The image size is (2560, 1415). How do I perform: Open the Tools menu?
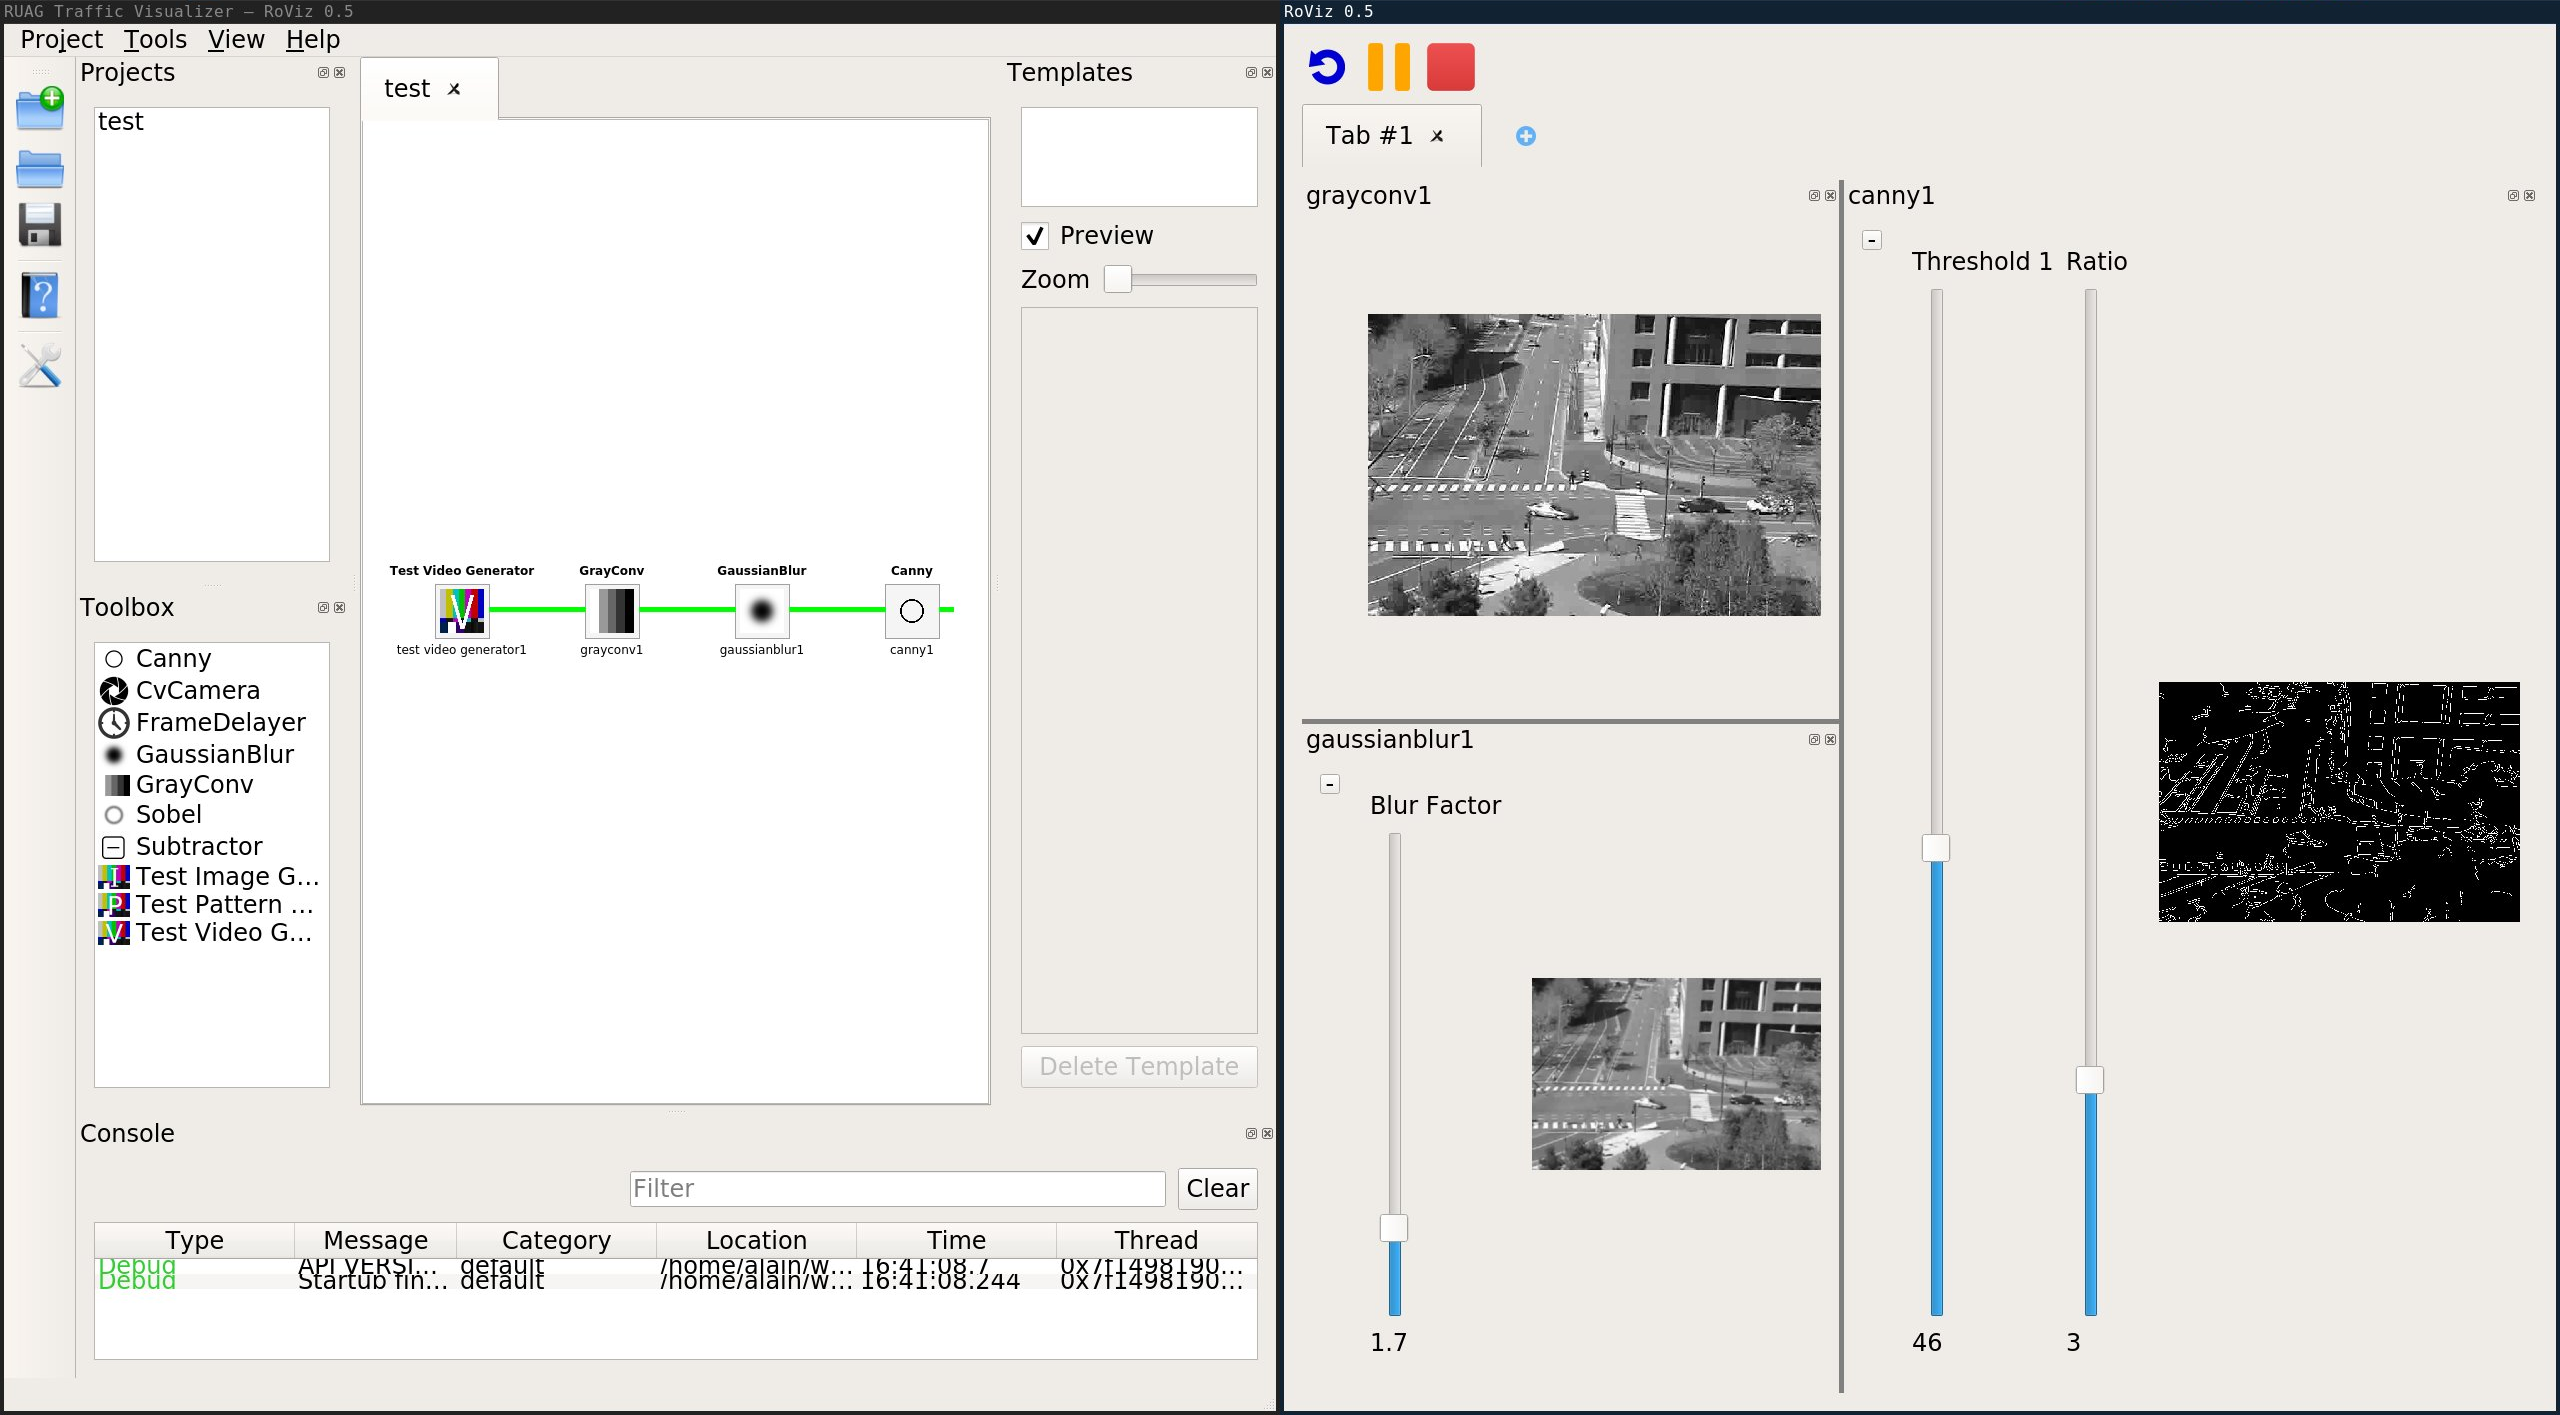pyautogui.click(x=155, y=39)
